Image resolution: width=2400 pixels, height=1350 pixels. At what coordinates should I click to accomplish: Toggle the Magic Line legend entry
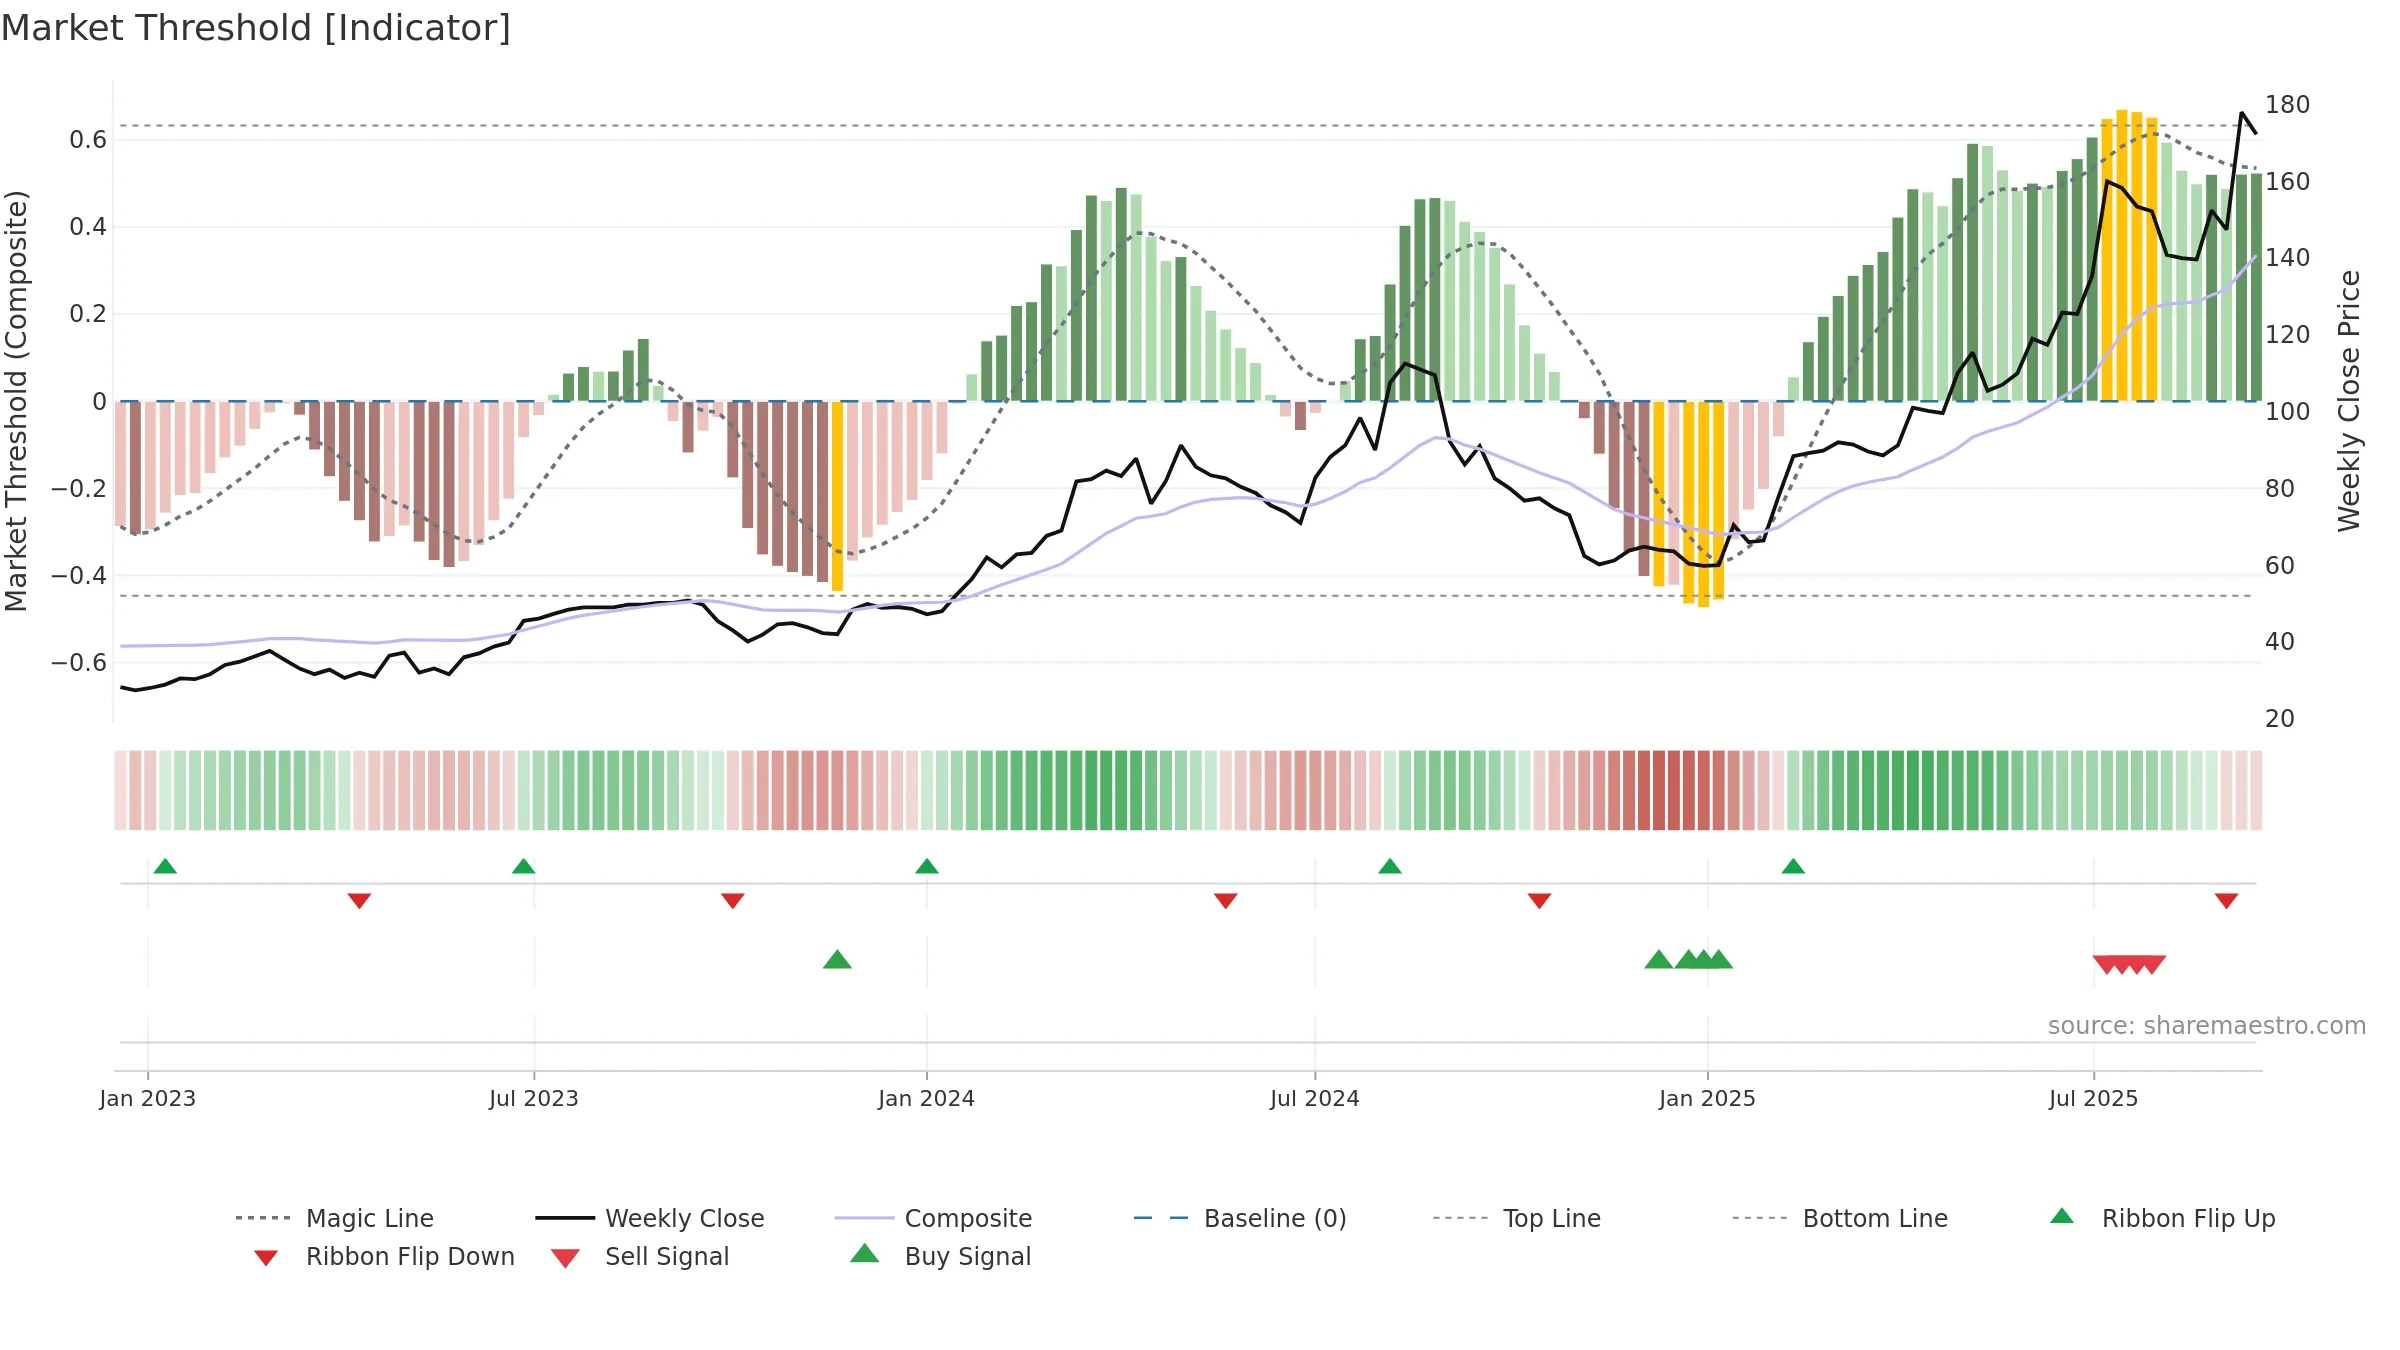[335, 1218]
